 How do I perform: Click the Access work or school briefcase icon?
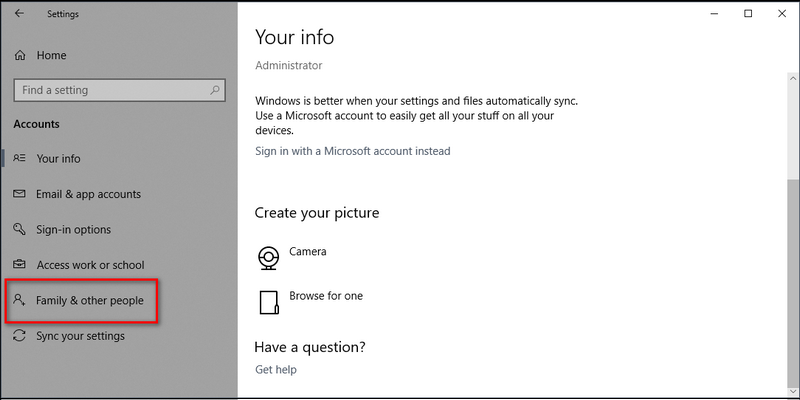[19, 265]
